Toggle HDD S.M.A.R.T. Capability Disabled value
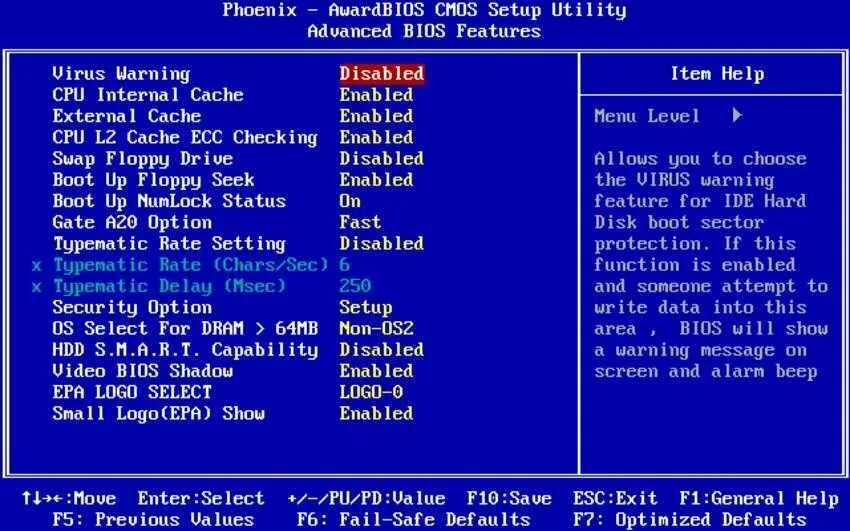Image resolution: width=850 pixels, height=531 pixels. point(382,350)
